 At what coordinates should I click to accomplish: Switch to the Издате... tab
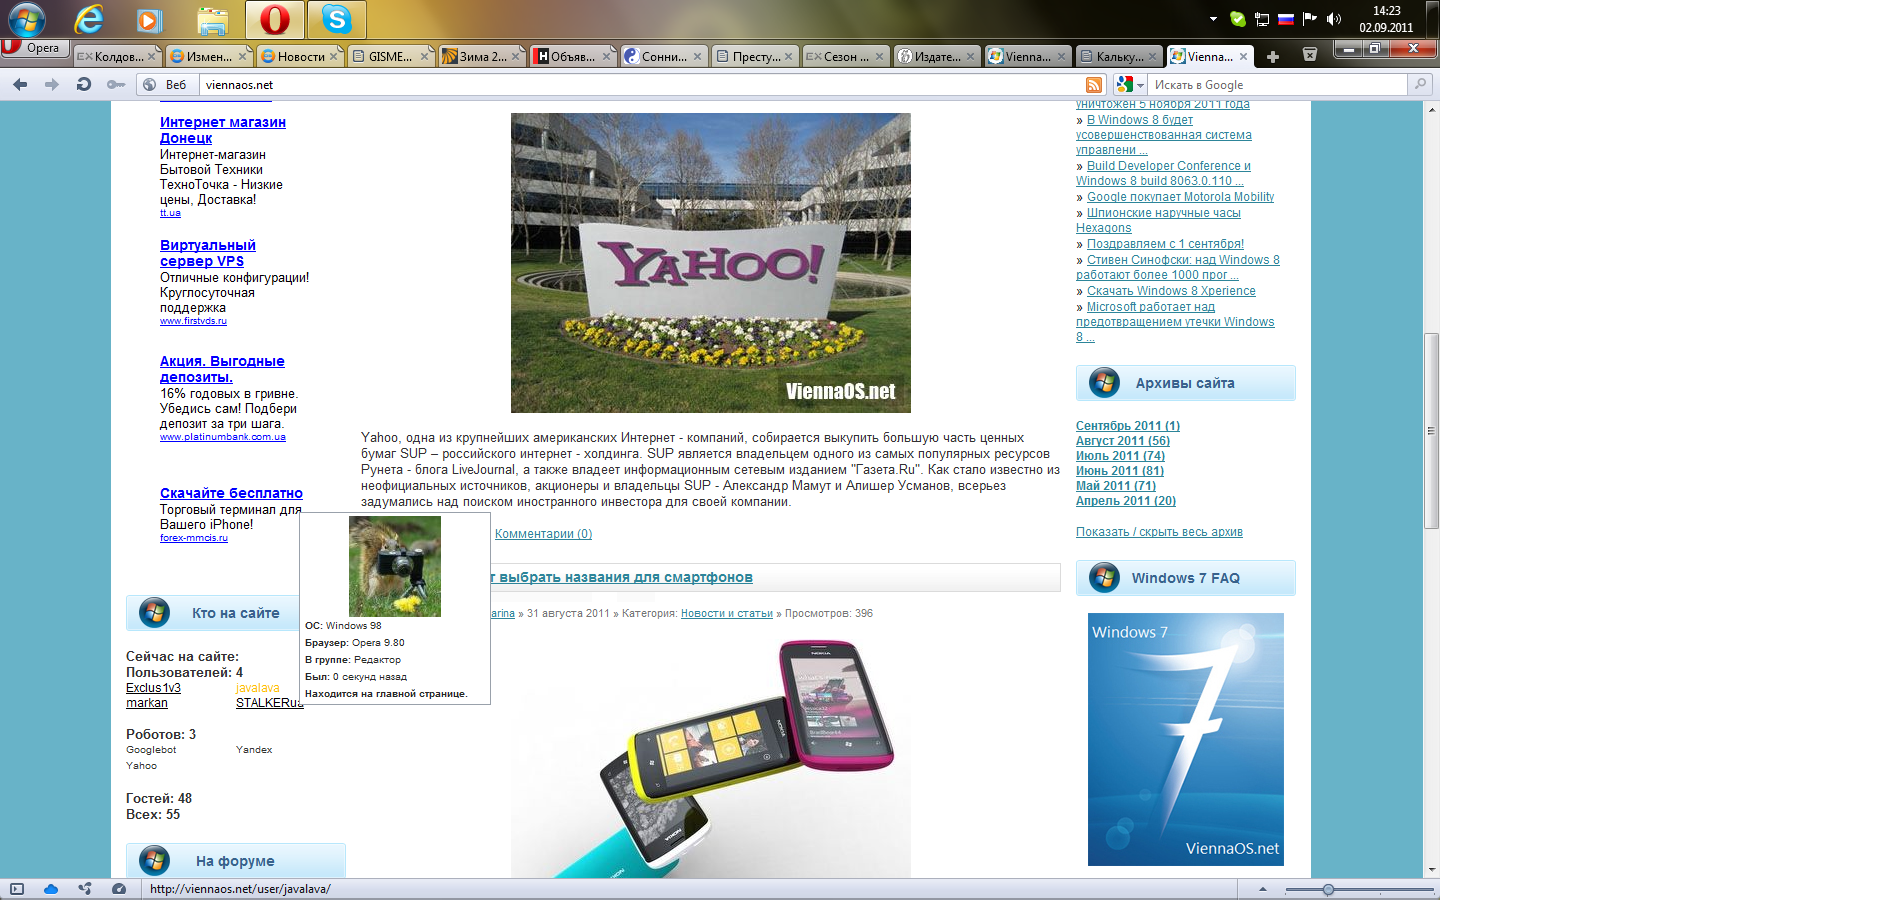936,56
